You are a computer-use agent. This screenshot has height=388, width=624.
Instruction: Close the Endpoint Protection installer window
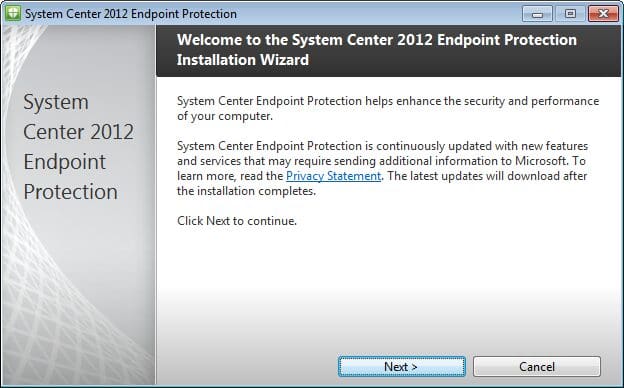coord(603,14)
